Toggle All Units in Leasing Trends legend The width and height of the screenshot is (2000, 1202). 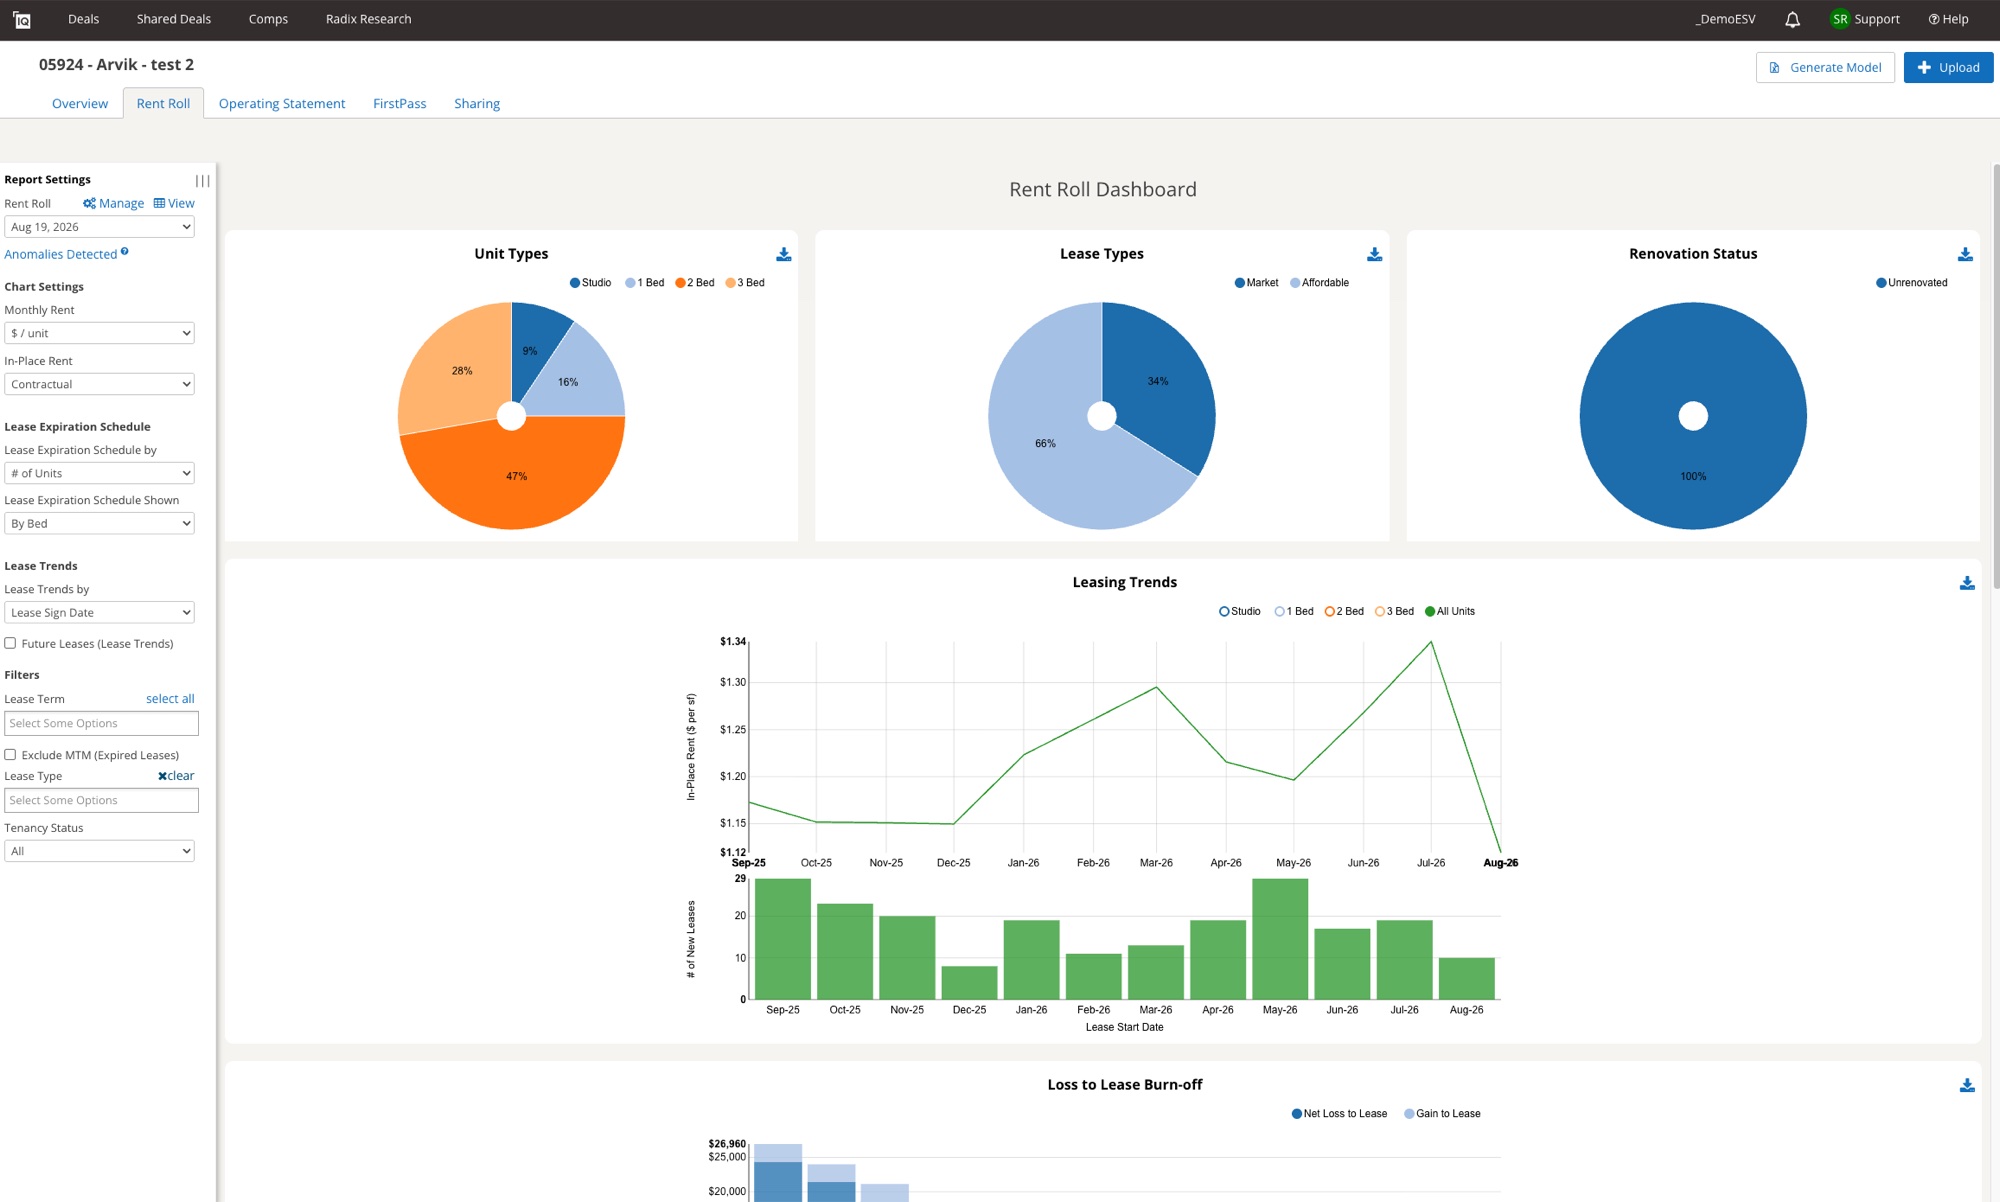click(1450, 611)
